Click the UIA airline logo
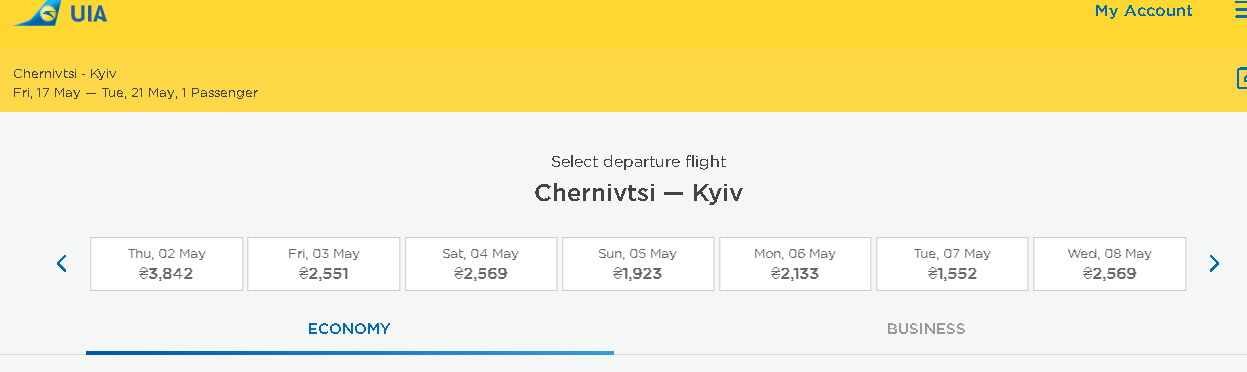The width and height of the screenshot is (1247, 372). (61, 13)
